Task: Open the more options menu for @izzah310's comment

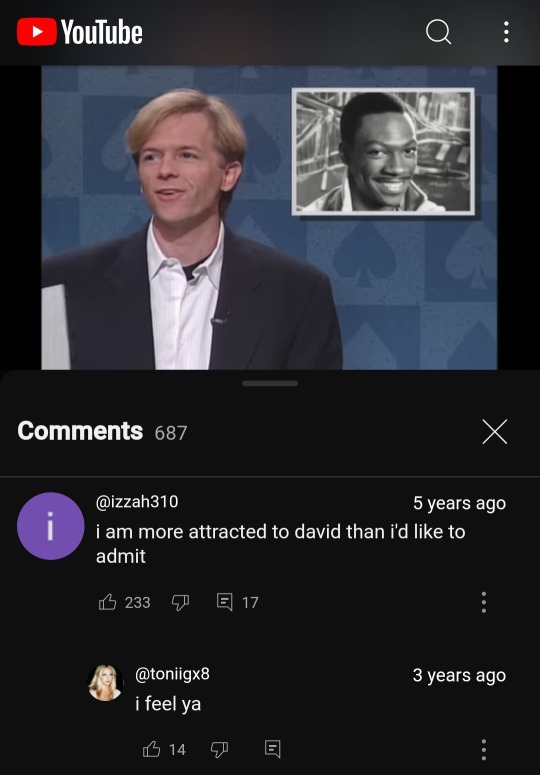Action: point(484,602)
